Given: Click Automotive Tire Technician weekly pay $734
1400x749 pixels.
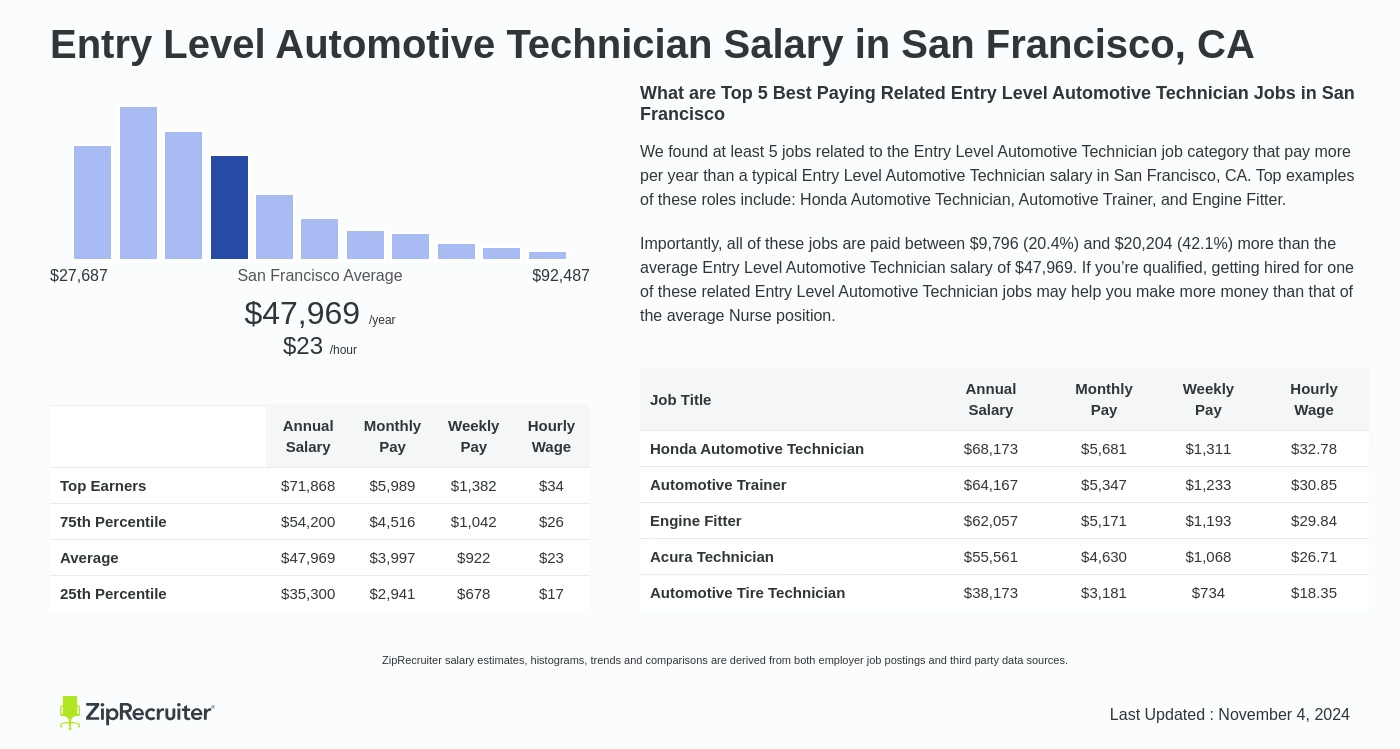Looking at the screenshot, I should [x=1208, y=593].
